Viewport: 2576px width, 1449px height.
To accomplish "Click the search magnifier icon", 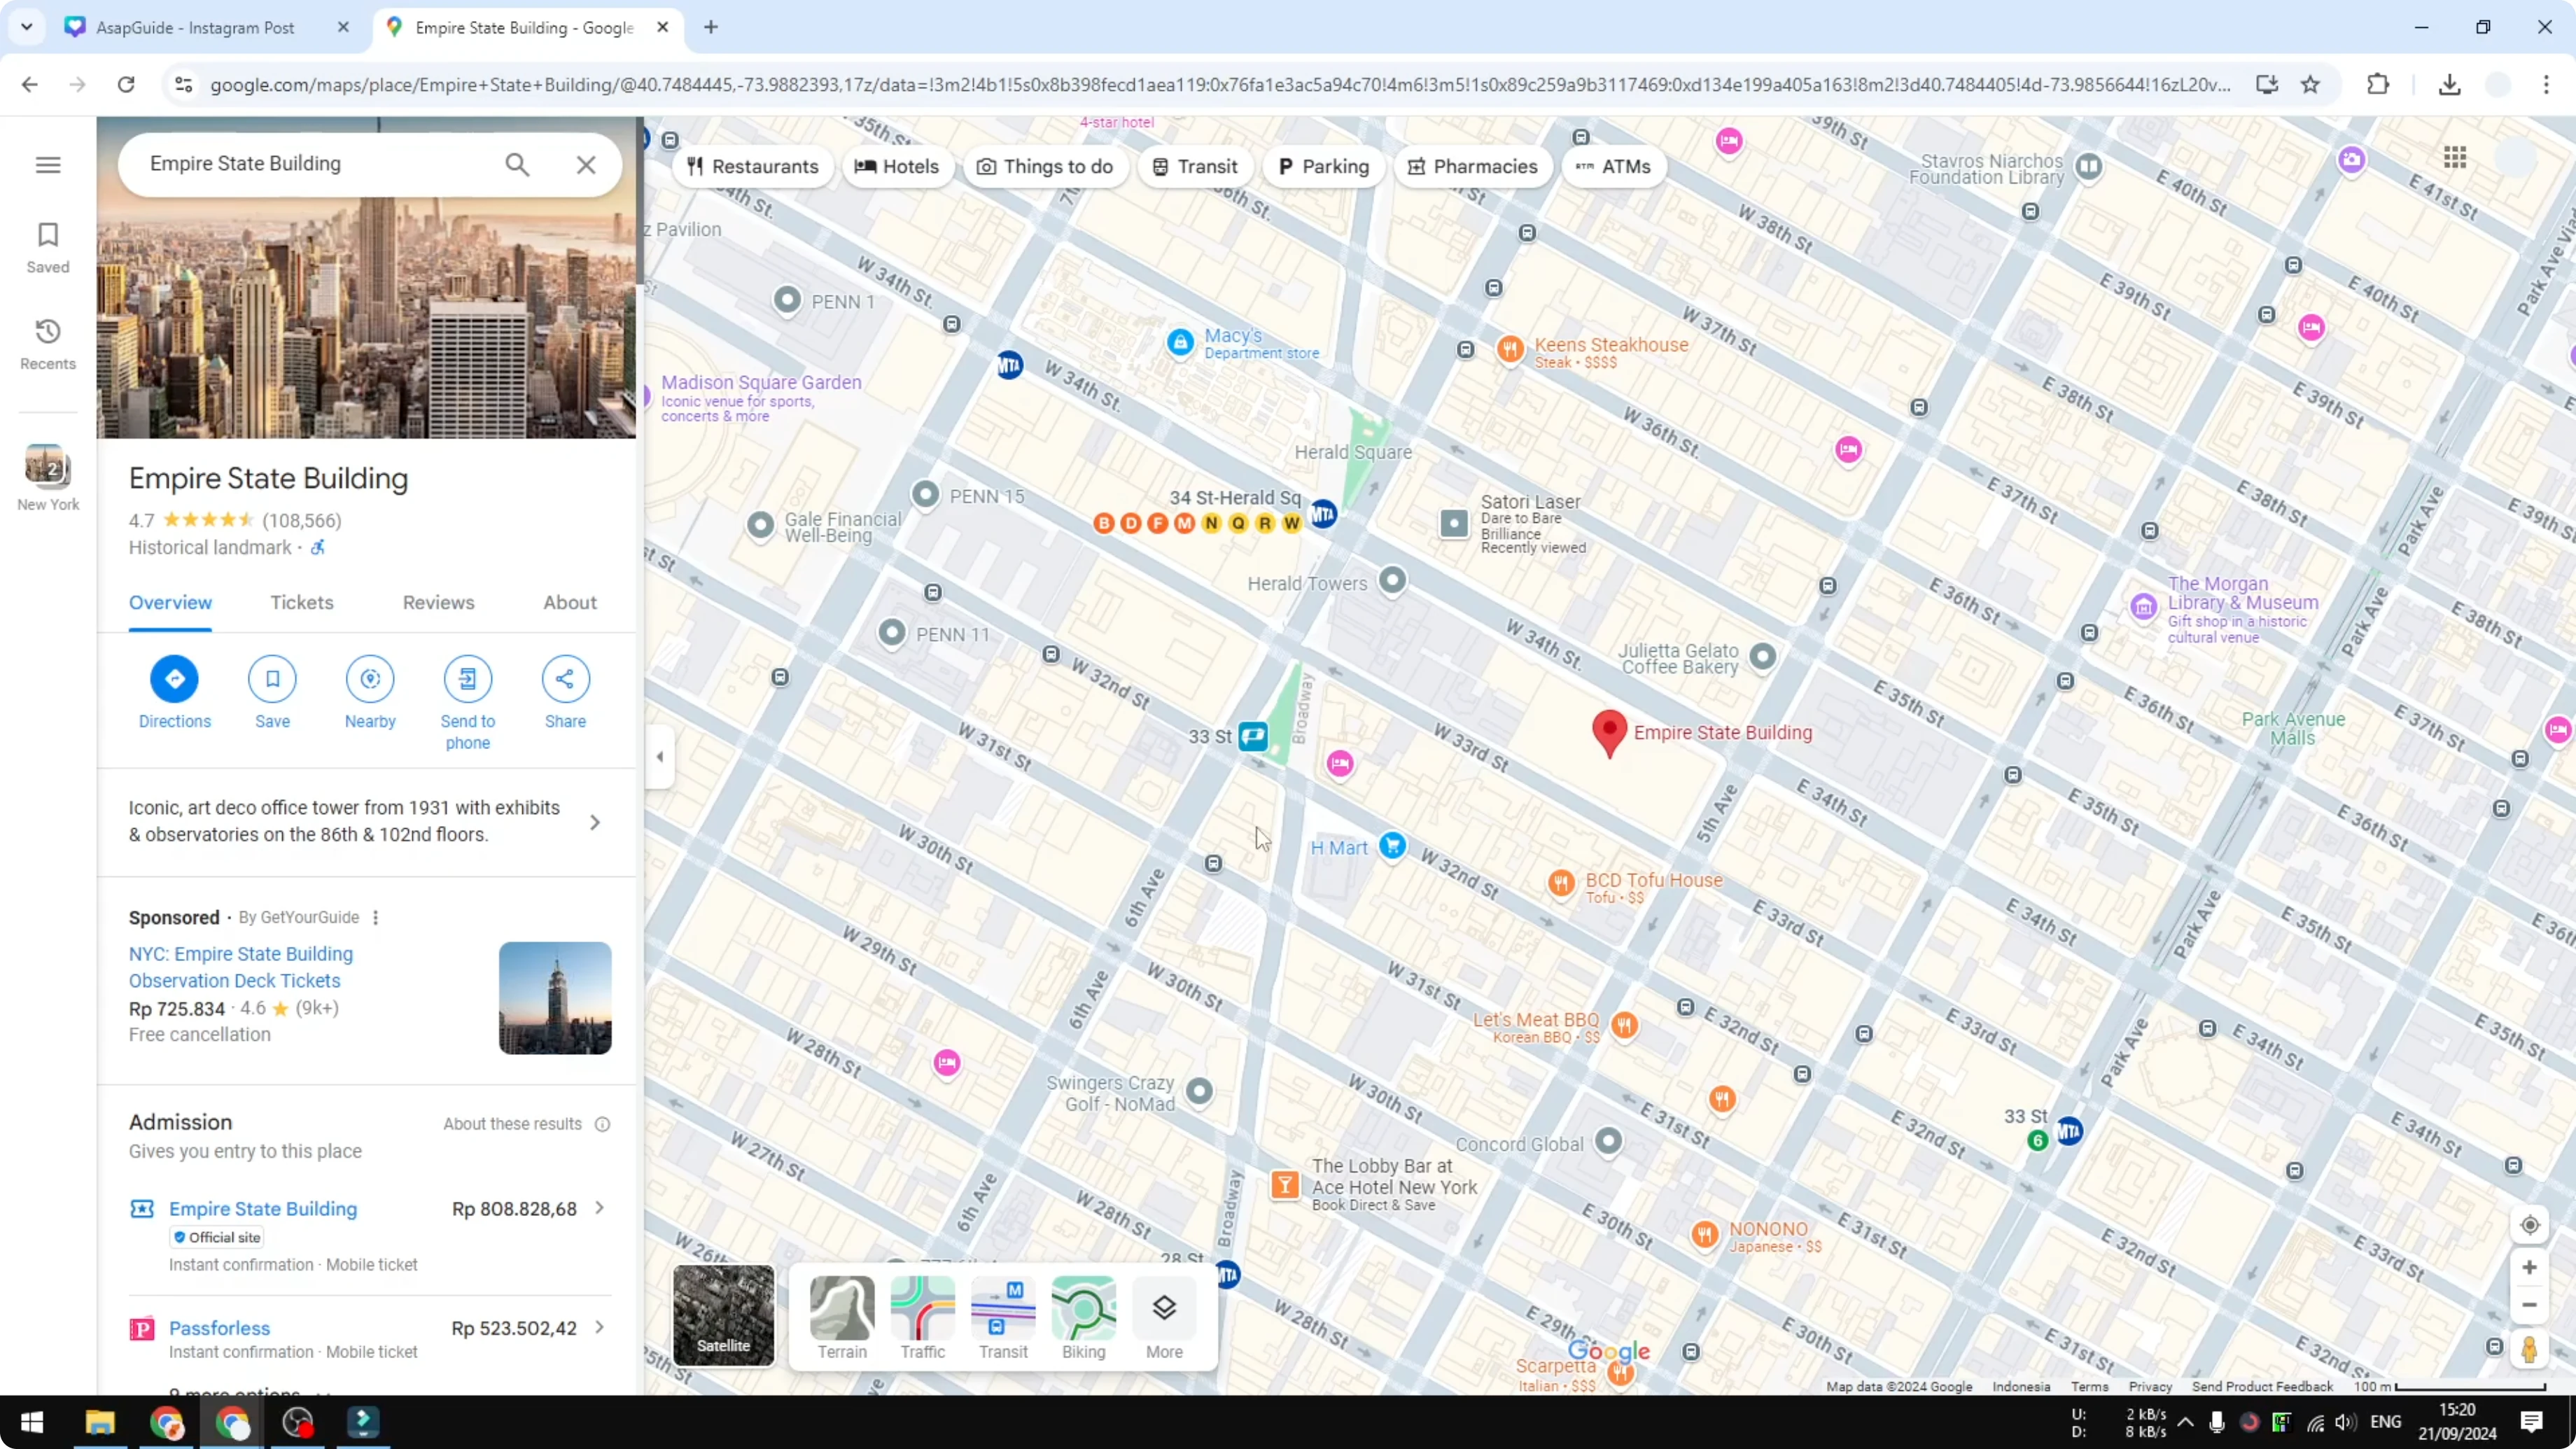I will coord(517,164).
